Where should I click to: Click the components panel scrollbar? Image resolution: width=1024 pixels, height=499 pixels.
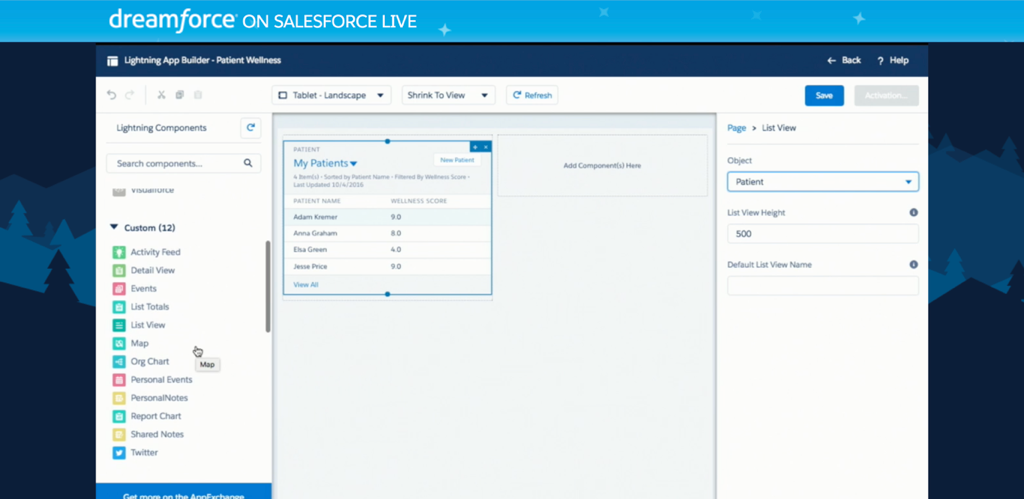pyautogui.click(x=268, y=286)
